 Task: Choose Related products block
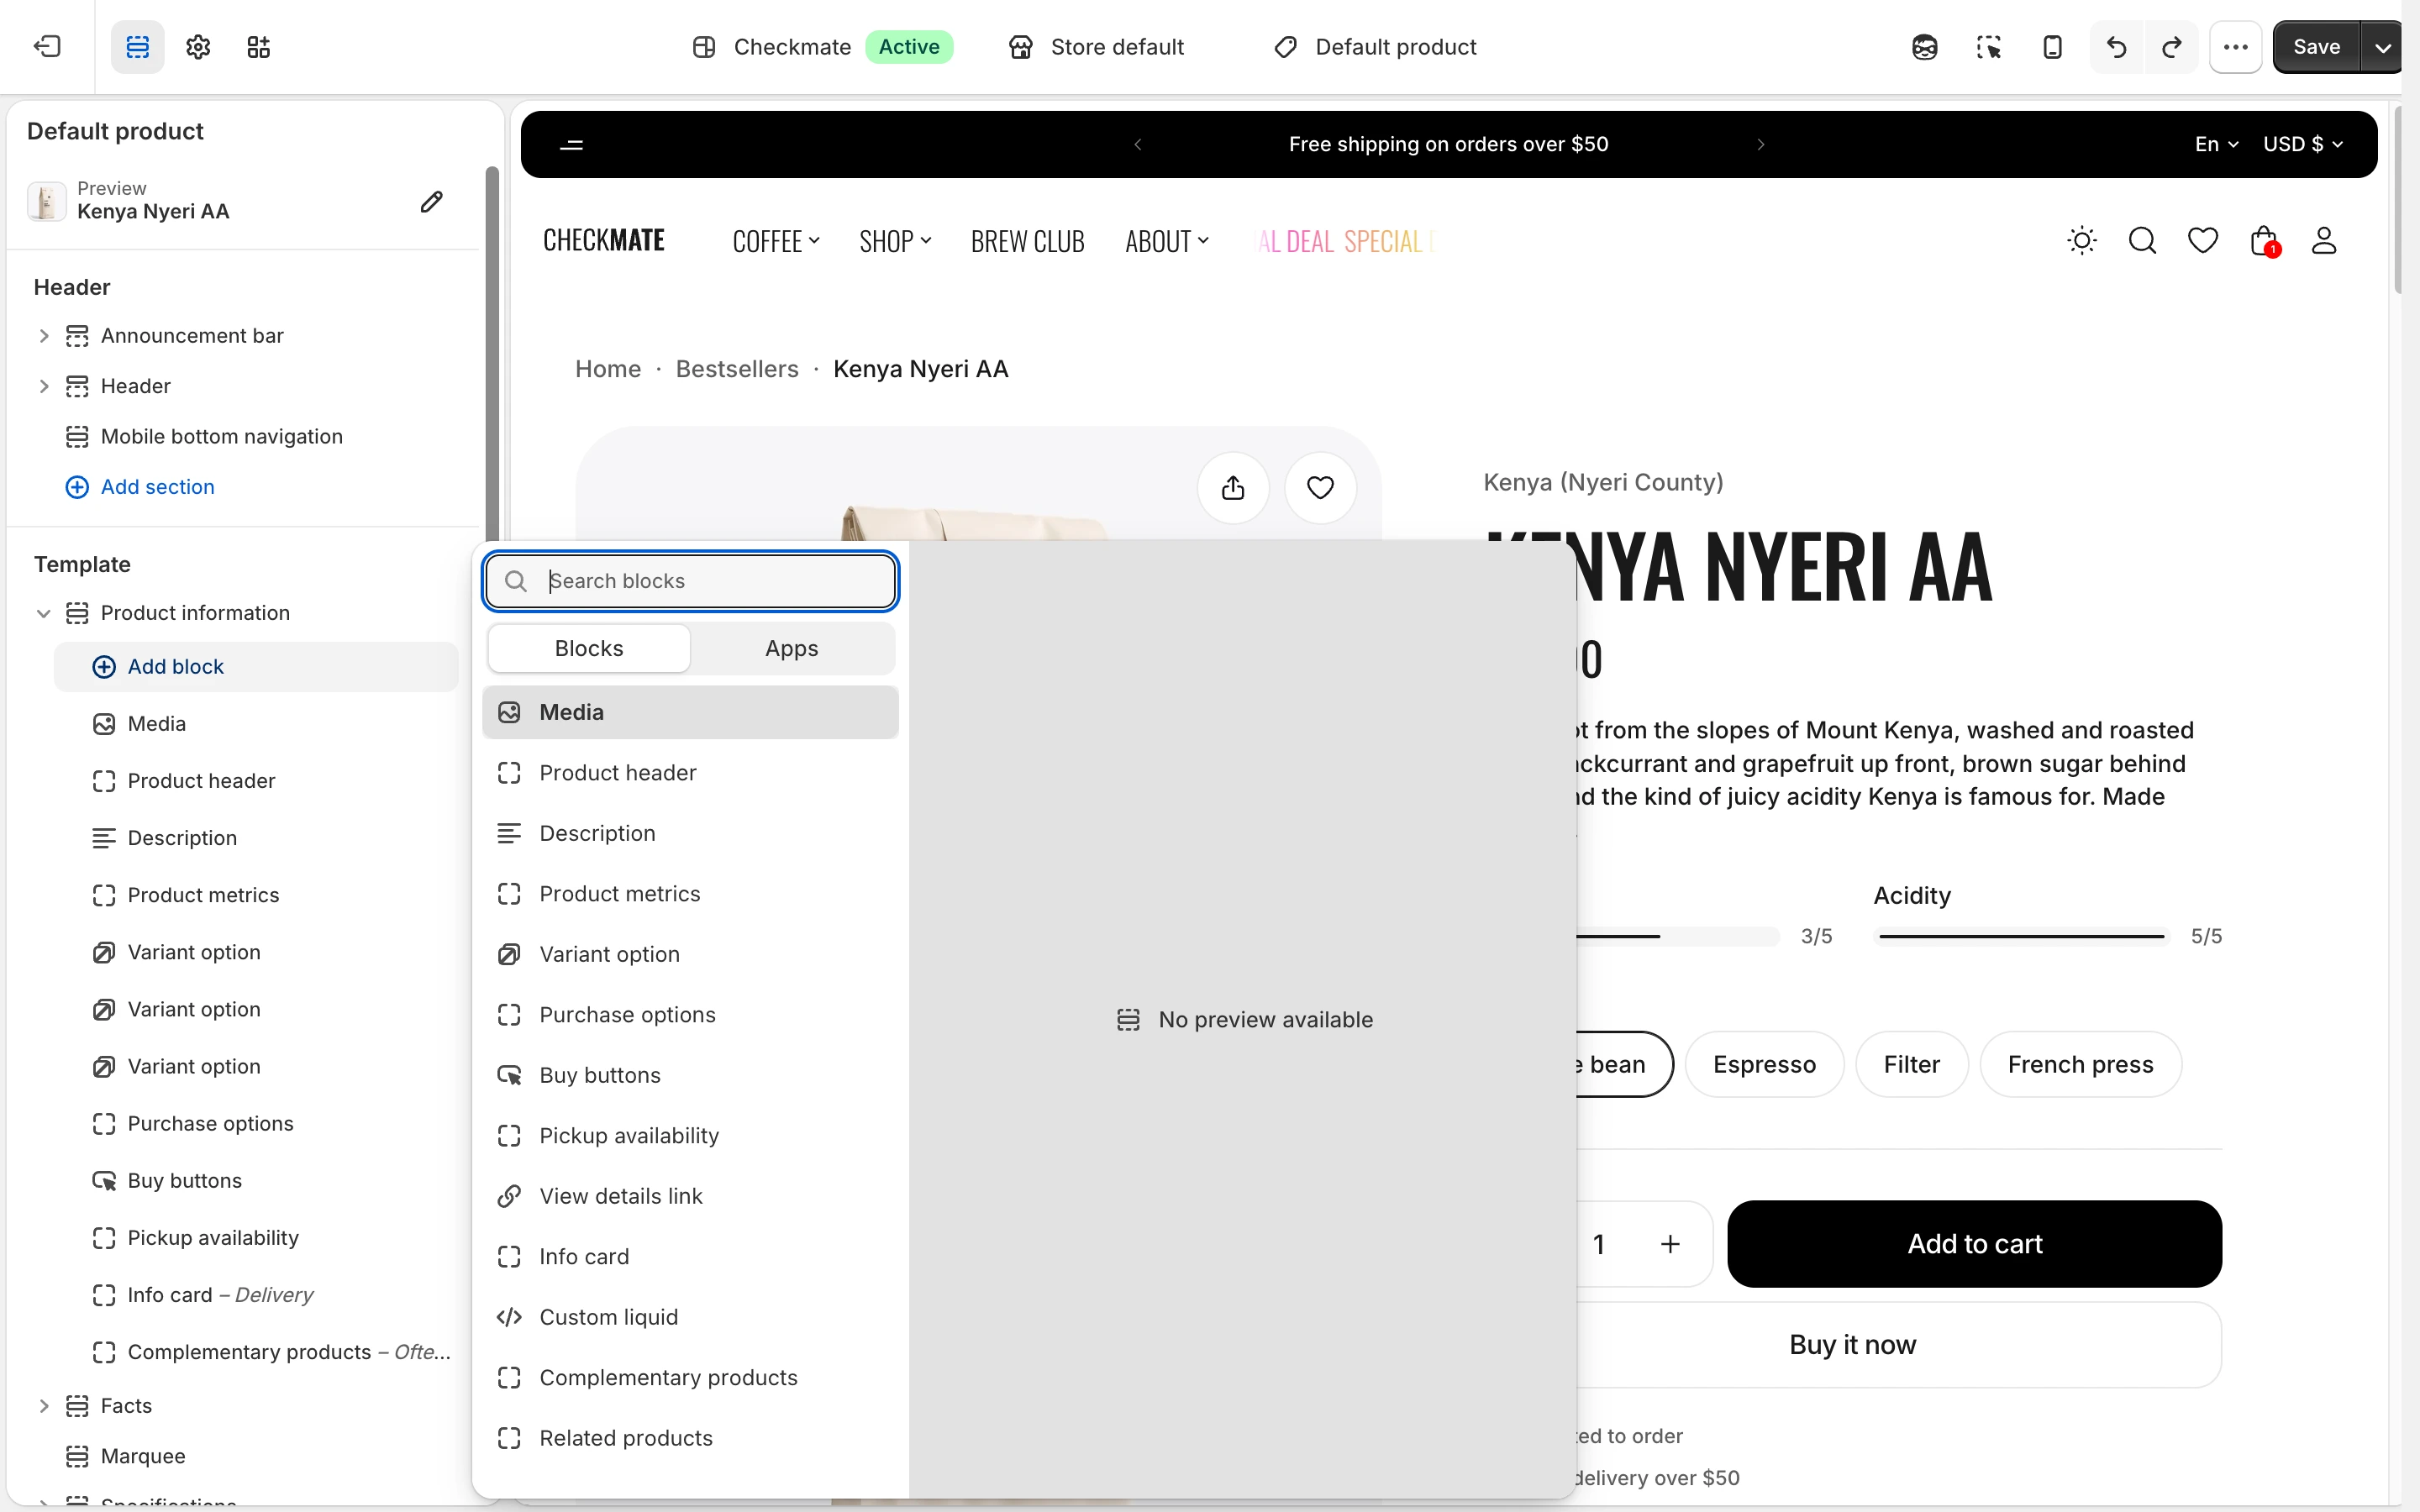[x=690, y=1438]
